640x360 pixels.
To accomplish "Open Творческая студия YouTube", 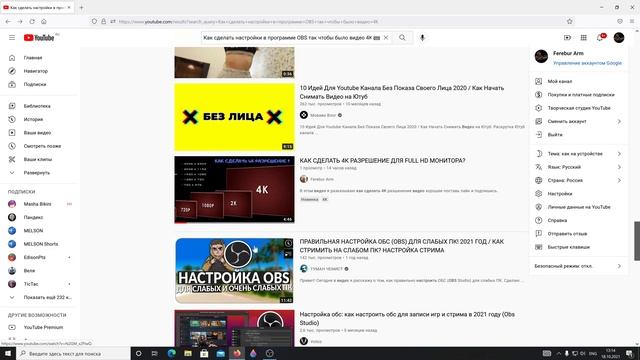I will pos(578,108).
